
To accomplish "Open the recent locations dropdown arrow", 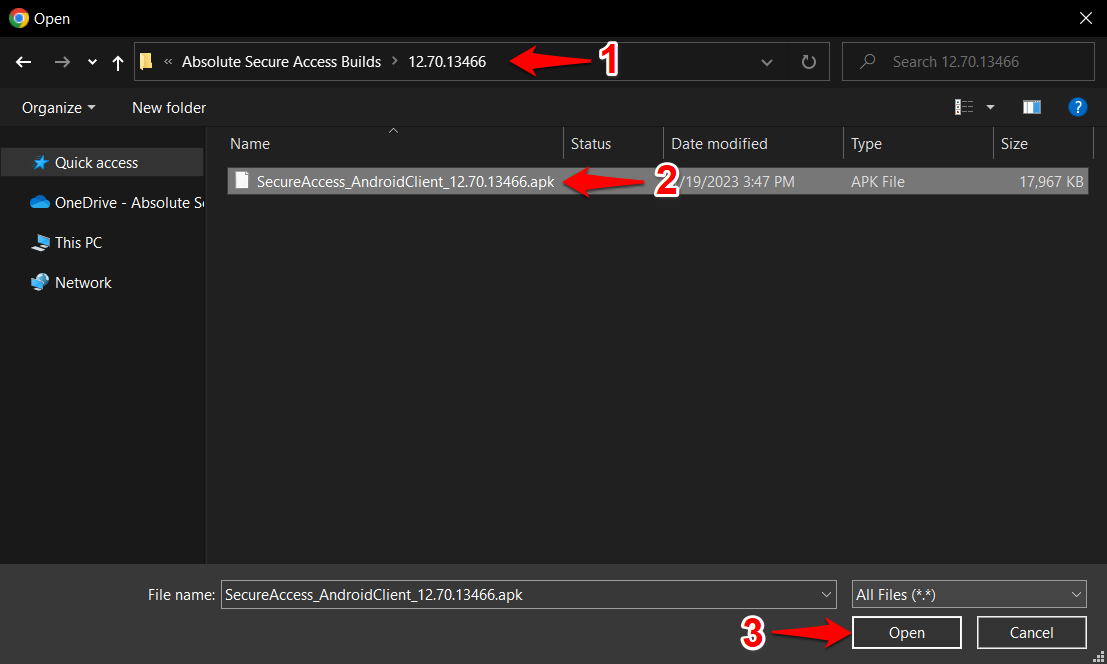I will click(x=92, y=62).
